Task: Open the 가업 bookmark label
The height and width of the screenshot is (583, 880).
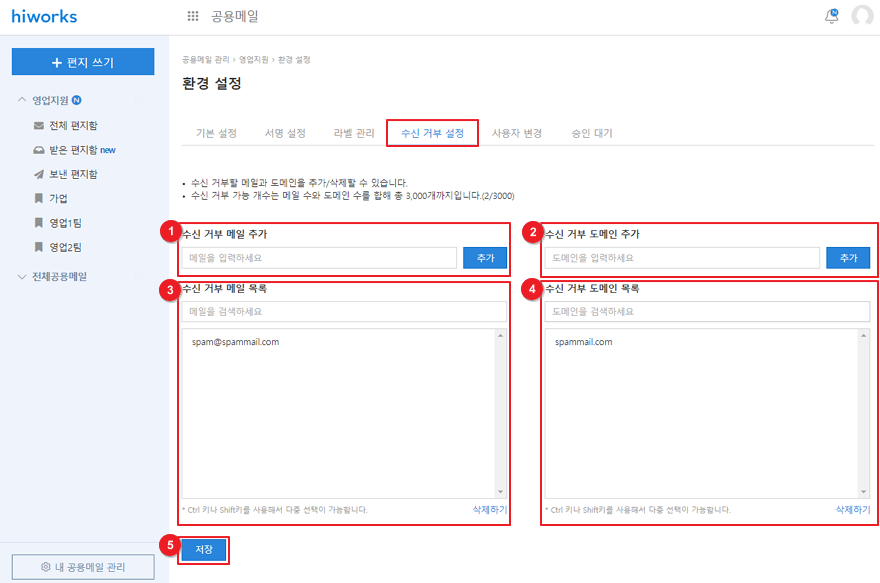Action: click(58, 198)
